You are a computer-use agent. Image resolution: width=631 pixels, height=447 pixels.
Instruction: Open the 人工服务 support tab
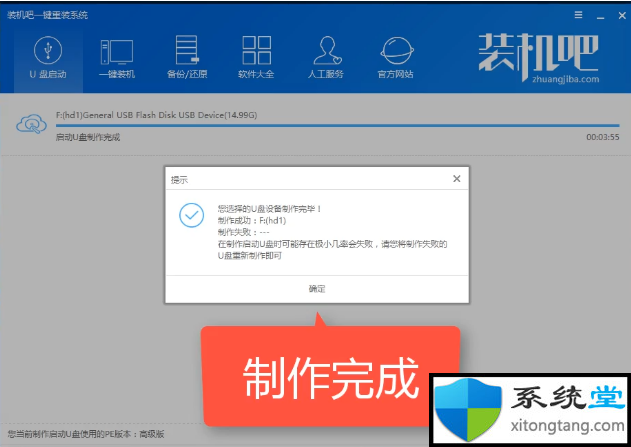[x=326, y=58]
